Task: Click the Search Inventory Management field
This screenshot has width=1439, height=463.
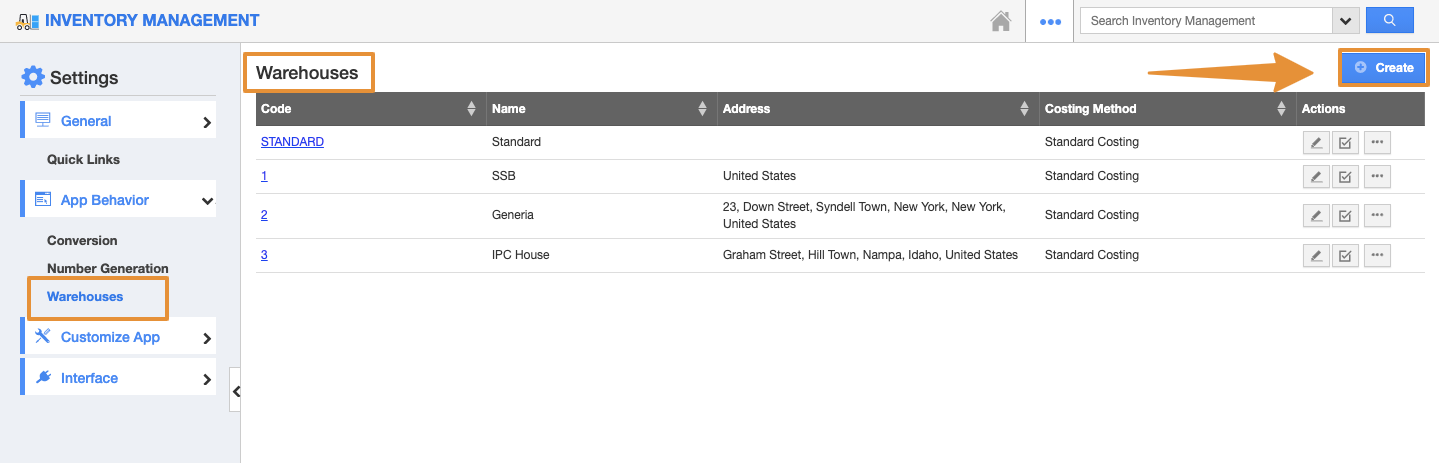Action: 1206,21
